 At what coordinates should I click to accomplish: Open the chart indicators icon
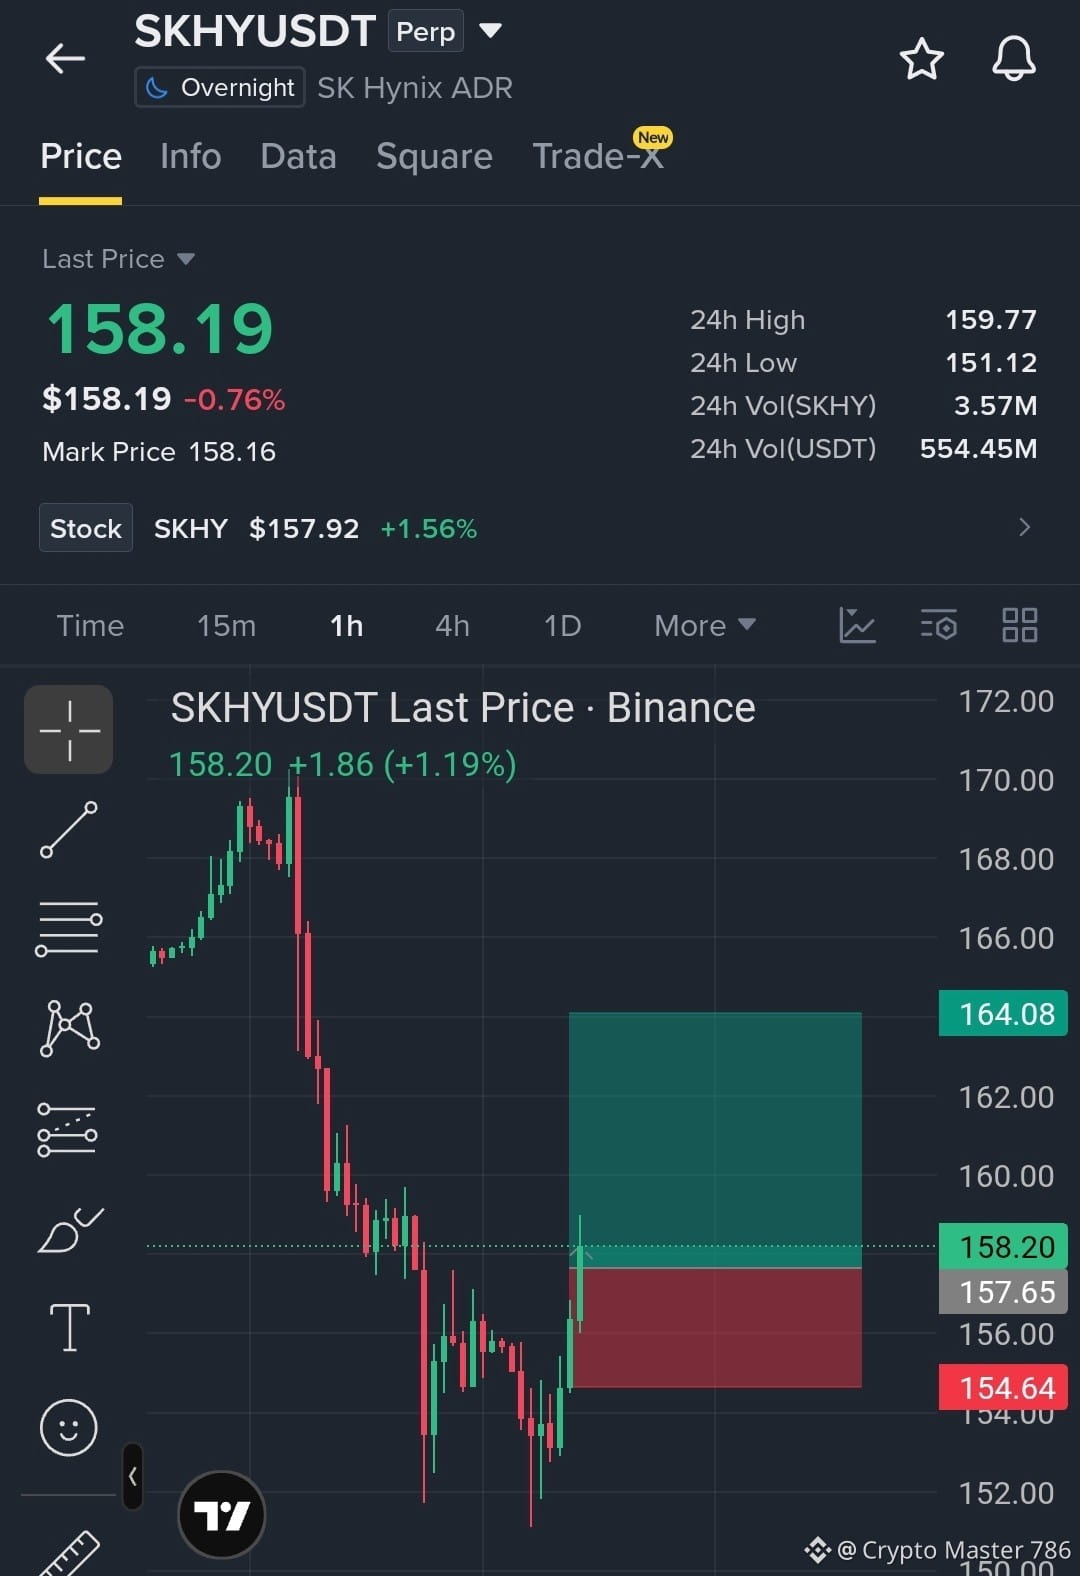click(857, 626)
